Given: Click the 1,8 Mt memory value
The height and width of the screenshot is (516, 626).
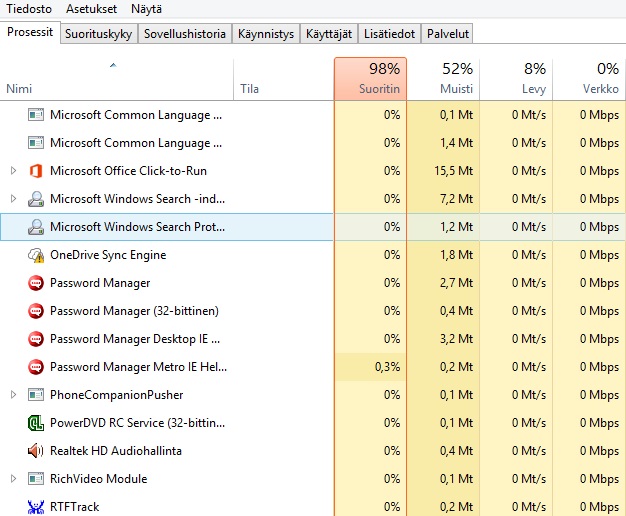Looking at the screenshot, I should tap(456, 255).
